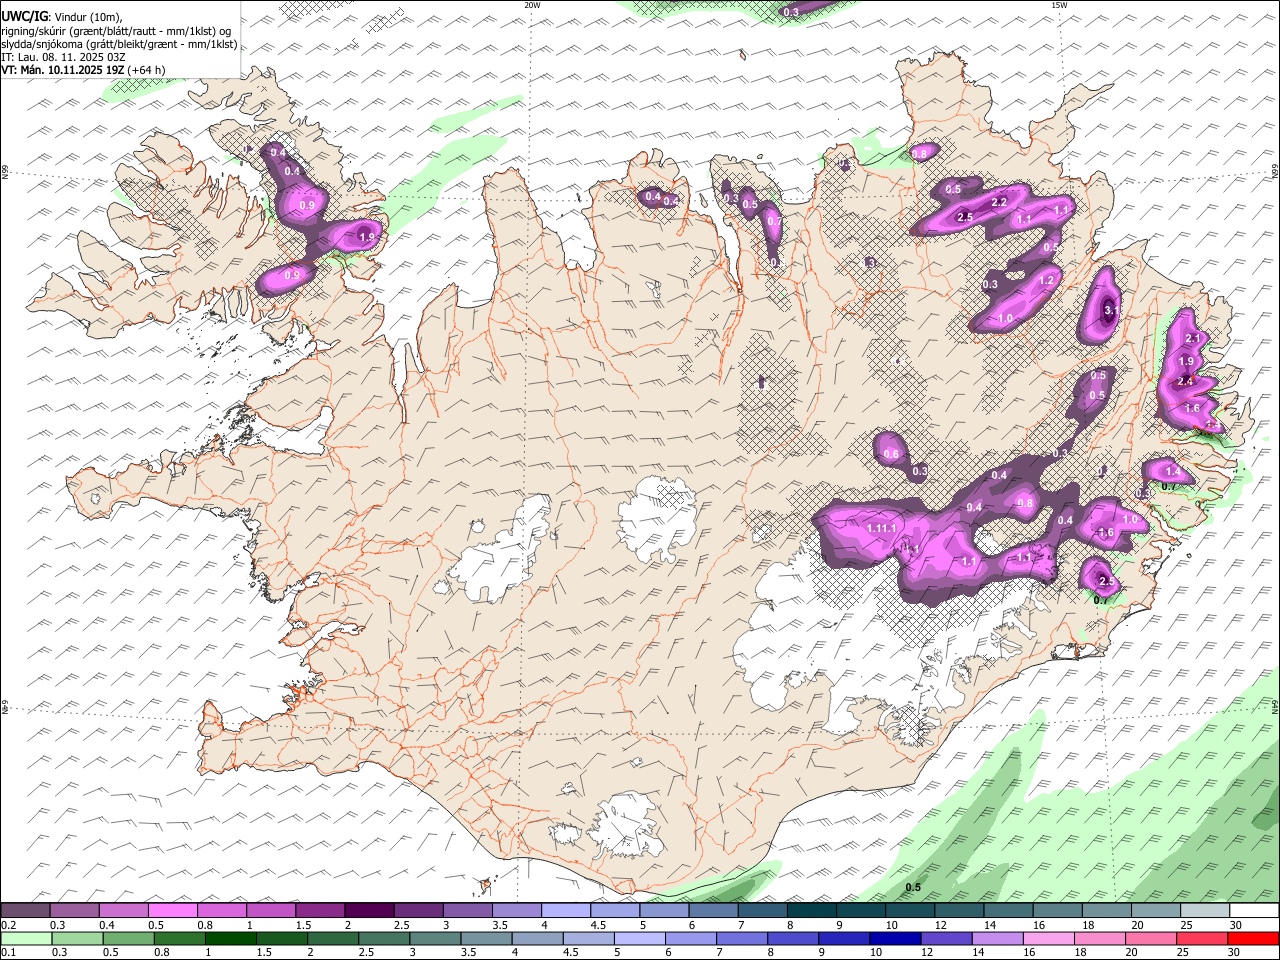The image size is (1280, 960).
Task: Click the 'slydda/snjókoma' legend description line
Action: [120, 44]
